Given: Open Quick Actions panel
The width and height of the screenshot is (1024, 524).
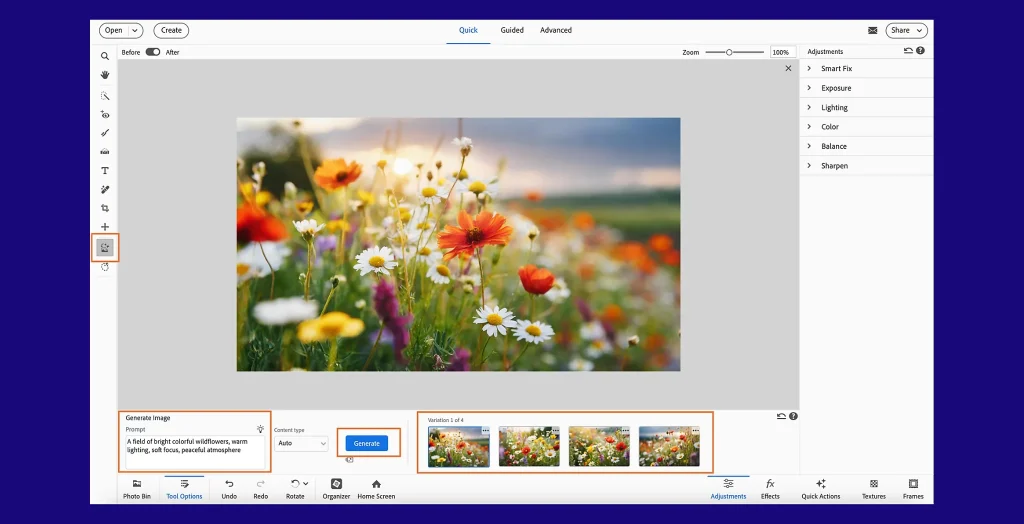Looking at the screenshot, I should click(x=821, y=489).
